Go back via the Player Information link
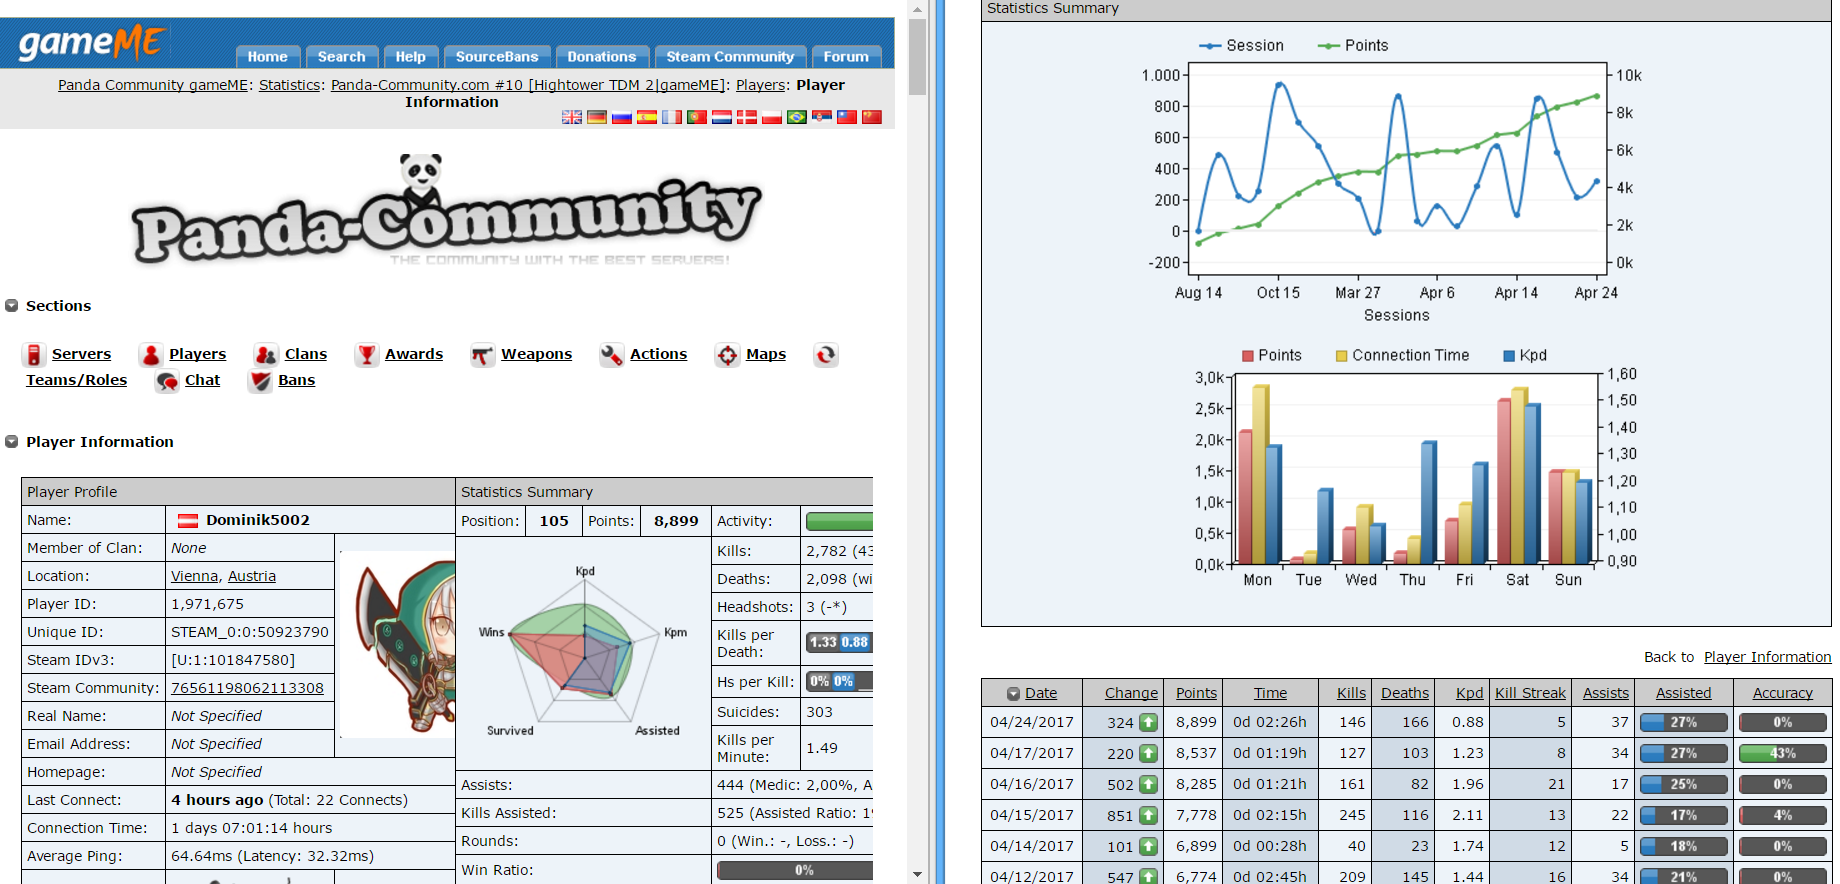This screenshot has height=884, width=1840. (x=1767, y=657)
